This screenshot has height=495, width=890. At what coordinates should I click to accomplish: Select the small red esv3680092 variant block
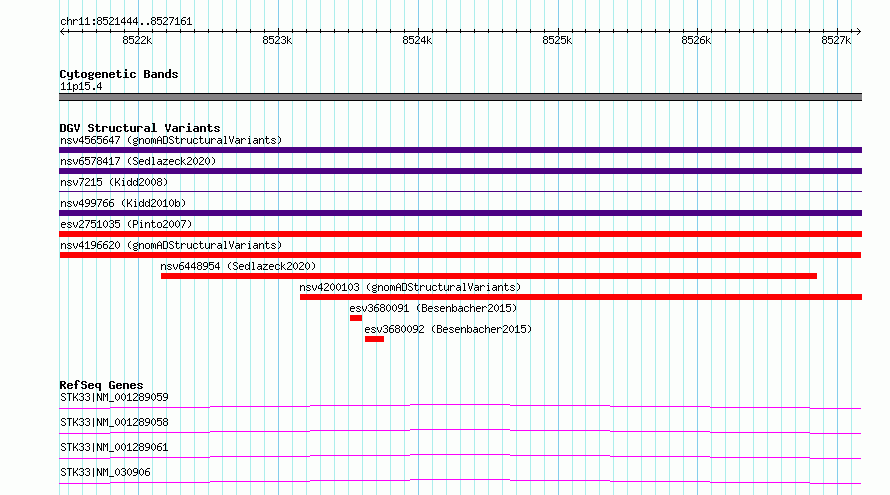374,339
